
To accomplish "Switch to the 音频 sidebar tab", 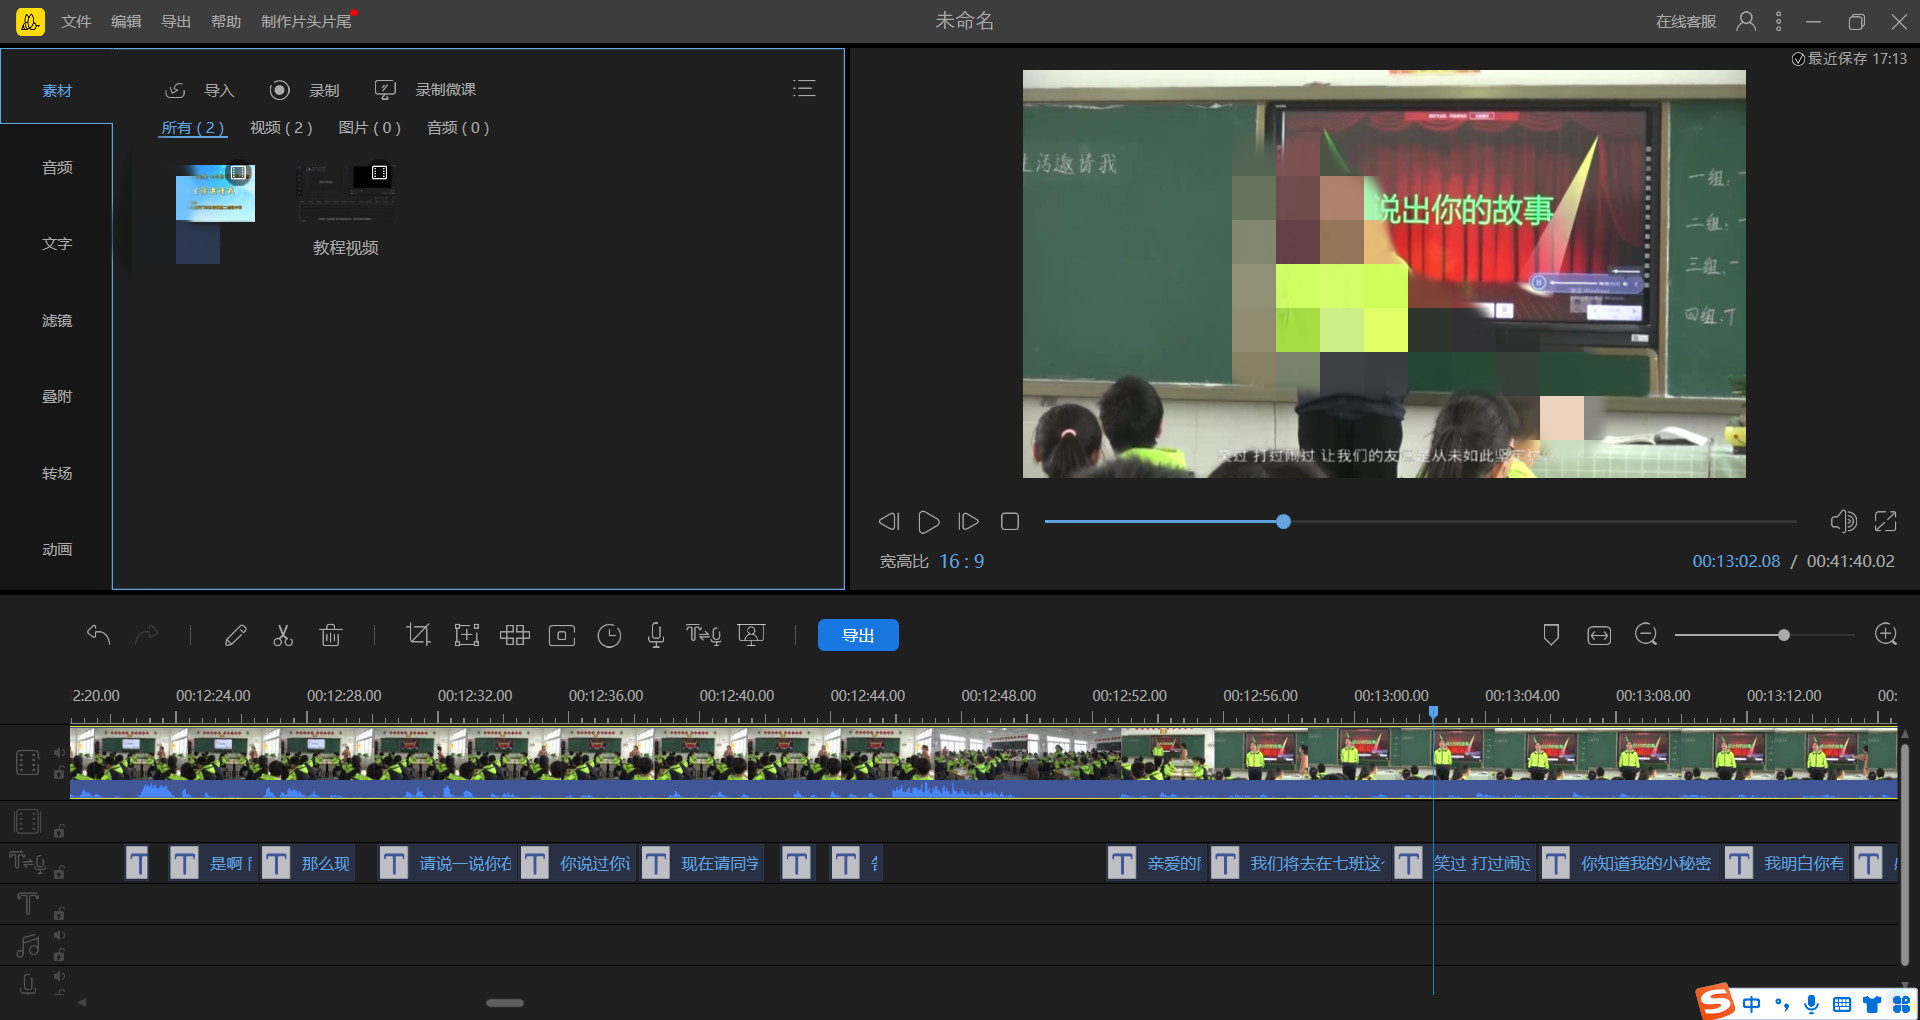I will [57, 167].
